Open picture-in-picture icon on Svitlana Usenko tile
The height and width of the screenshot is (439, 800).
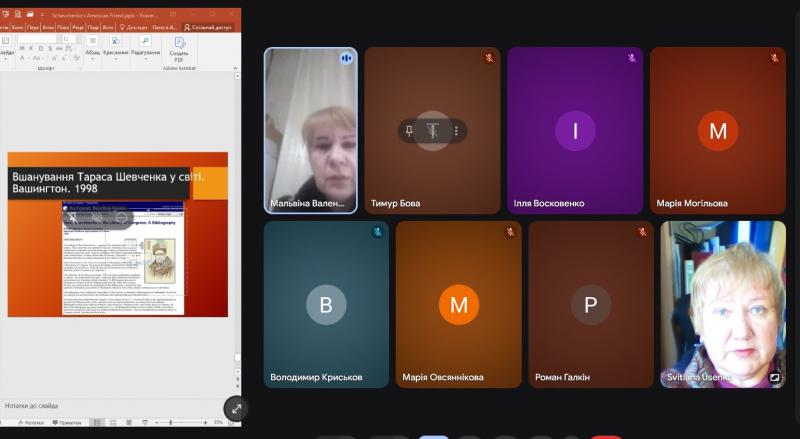(x=773, y=378)
